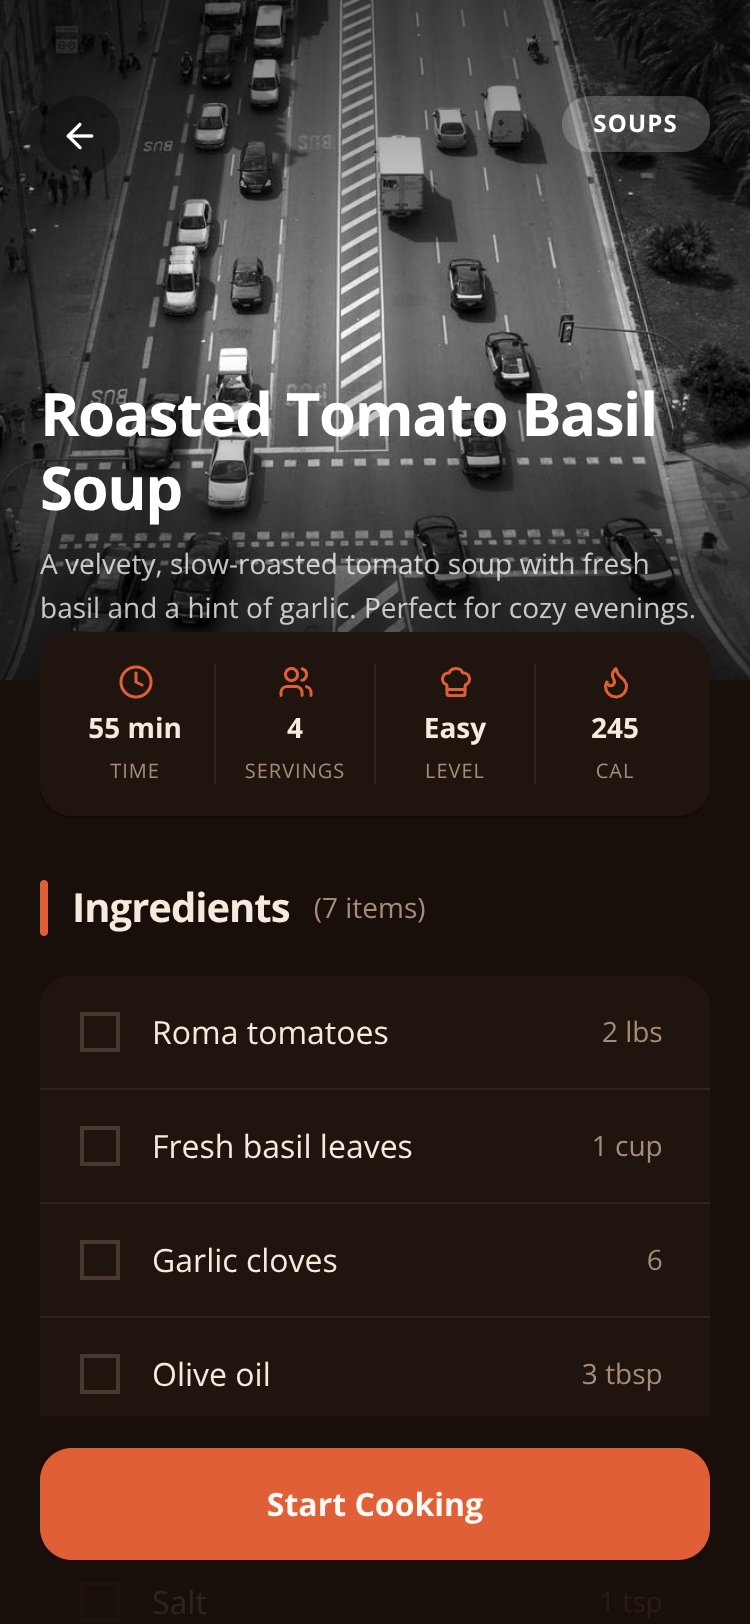Check the Fresh basil leaves checkbox

point(100,1146)
